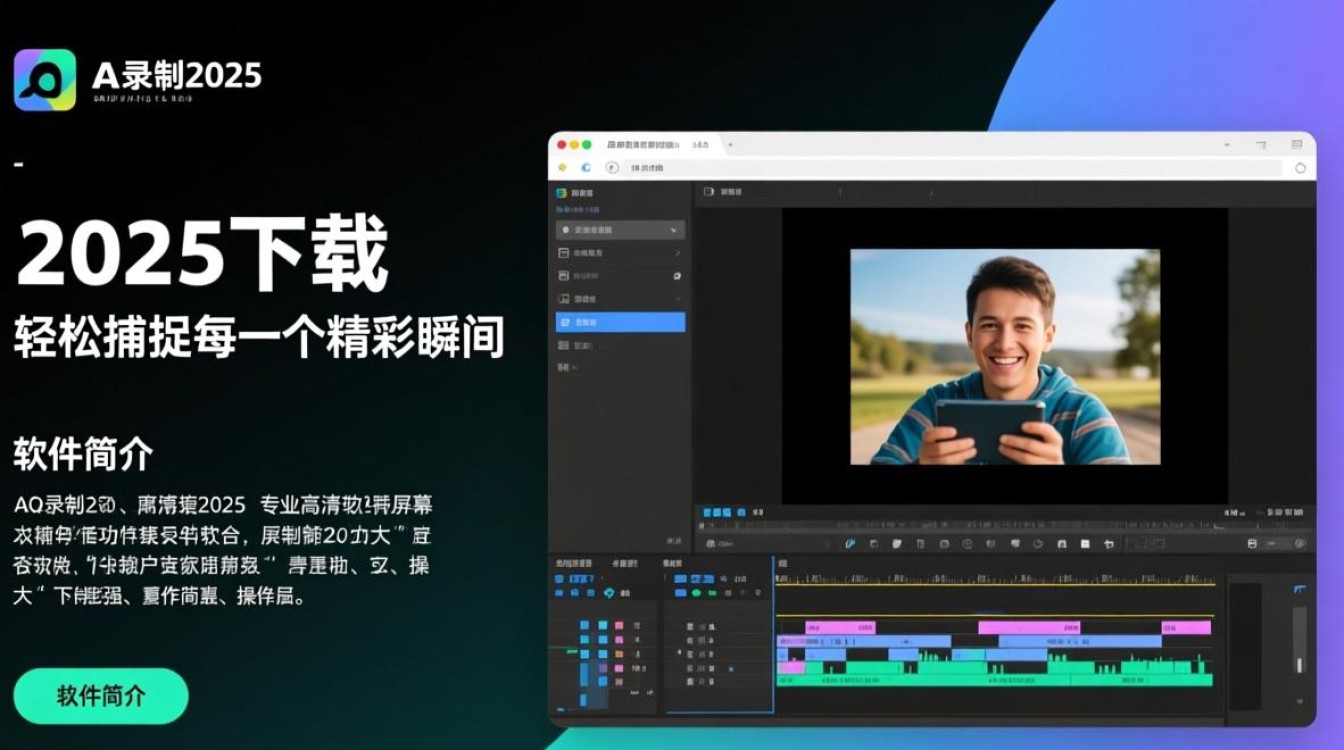Expand the disclosure arrow beside the track list
Image resolution: width=1344 pixels, height=750 pixels.
tap(679, 651)
